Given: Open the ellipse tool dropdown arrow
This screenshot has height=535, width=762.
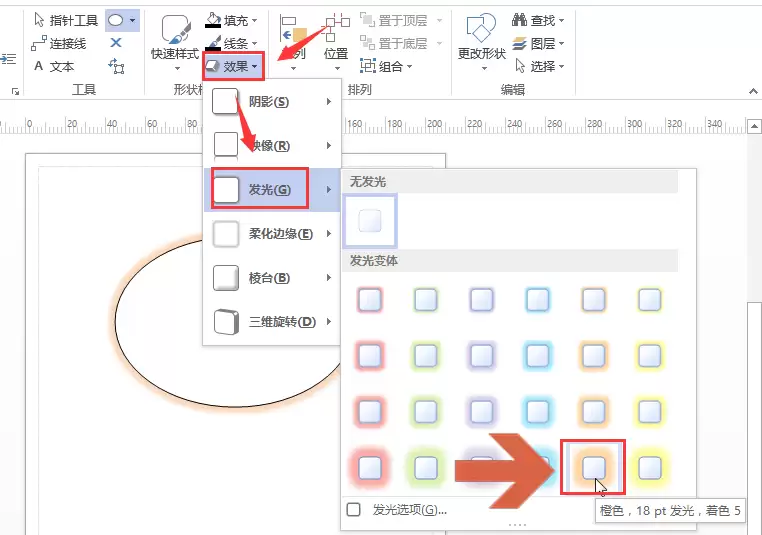Looking at the screenshot, I should 133,20.
